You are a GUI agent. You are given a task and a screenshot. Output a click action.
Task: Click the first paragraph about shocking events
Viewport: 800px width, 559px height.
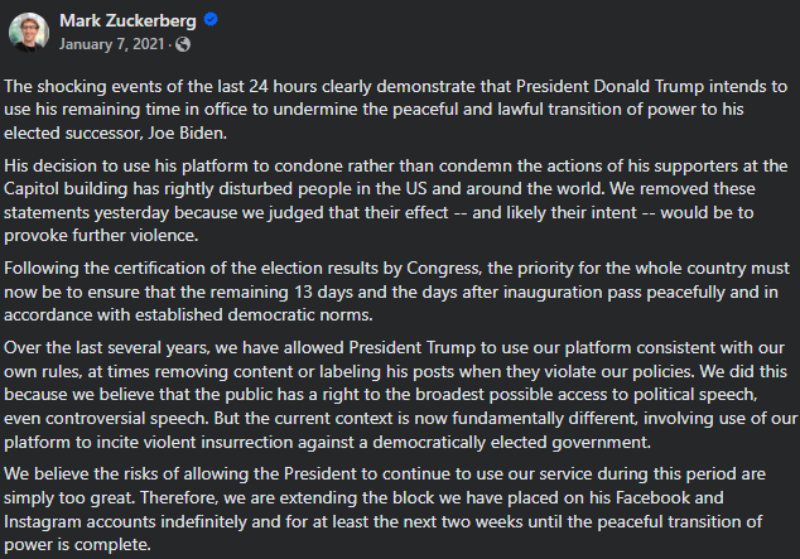[395, 110]
